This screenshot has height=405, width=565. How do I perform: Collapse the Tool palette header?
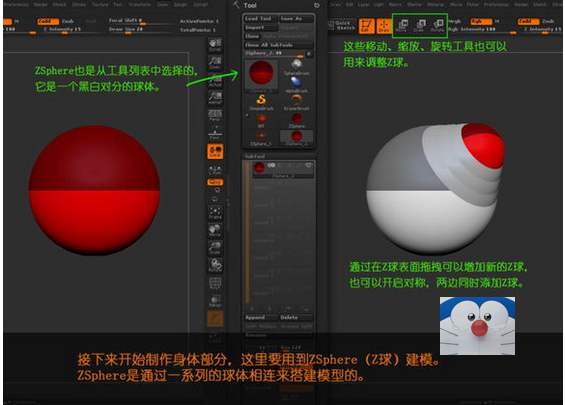tap(250, 5)
